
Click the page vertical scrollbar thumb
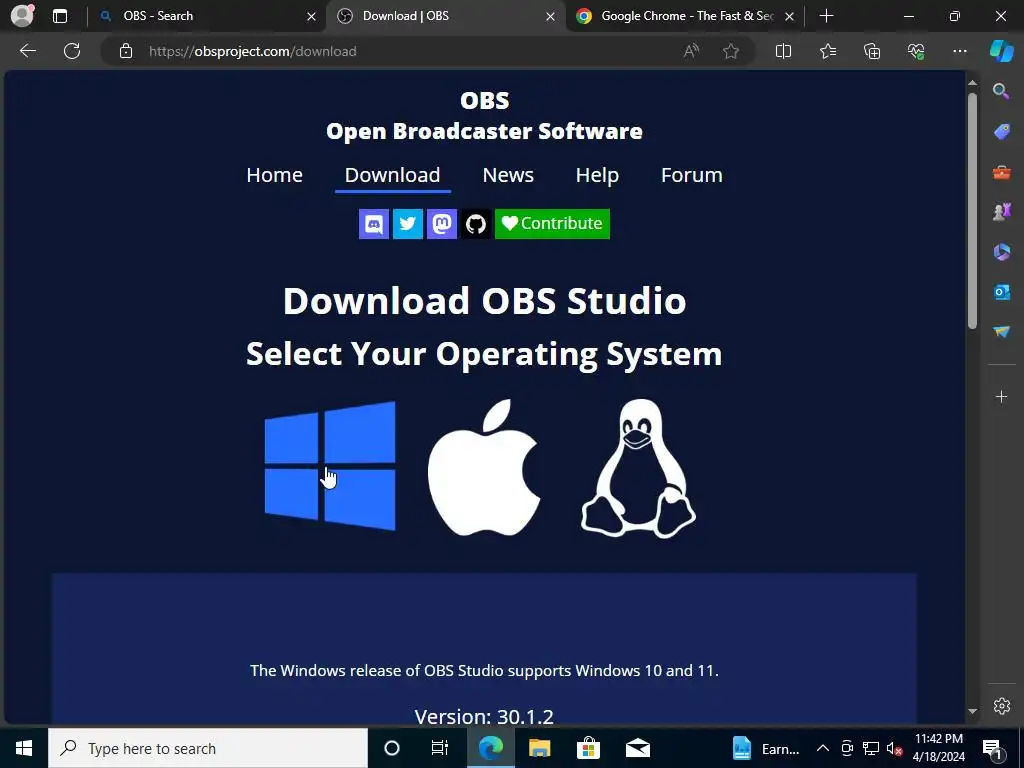pos(972,210)
